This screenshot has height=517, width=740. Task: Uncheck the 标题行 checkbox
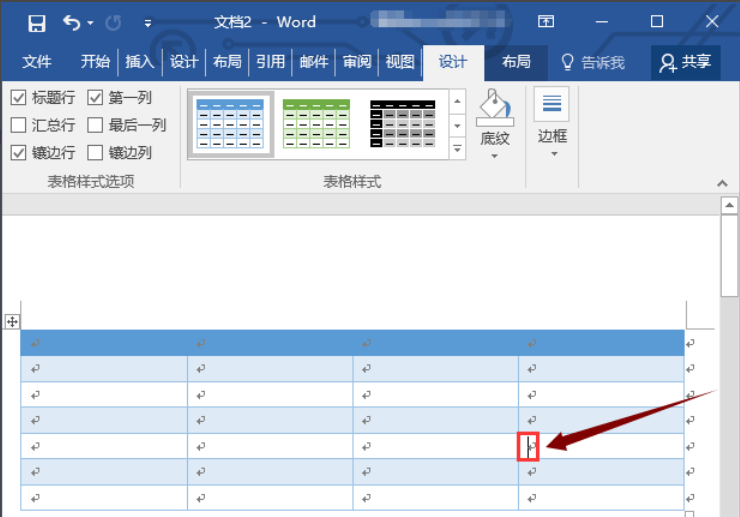(x=18, y=98)
